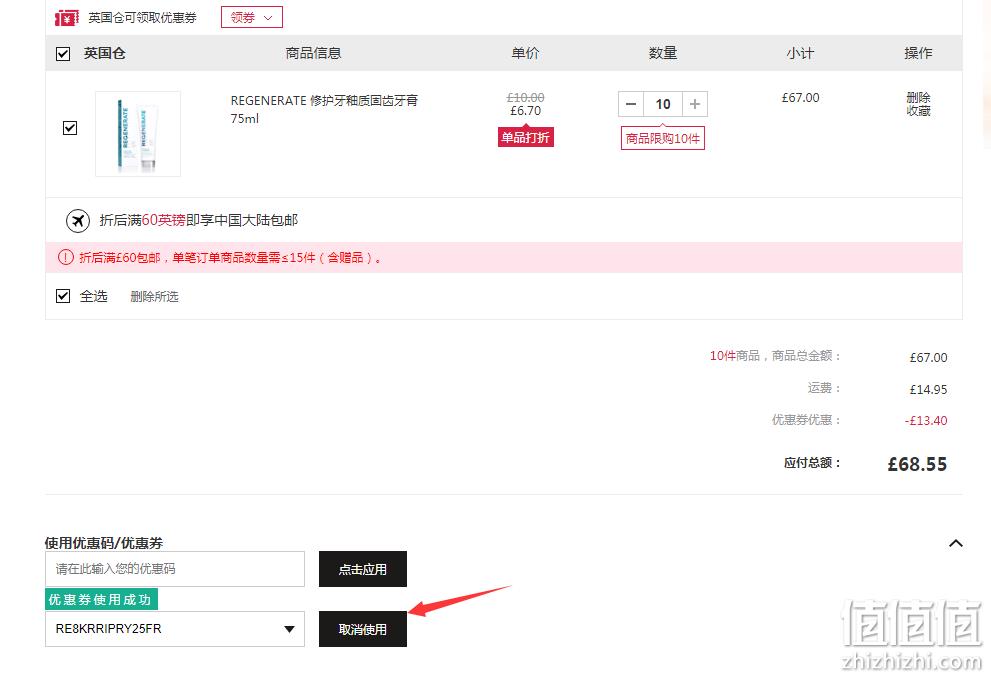
Task: Focus the promo code input field
Action: coord(175,569)
